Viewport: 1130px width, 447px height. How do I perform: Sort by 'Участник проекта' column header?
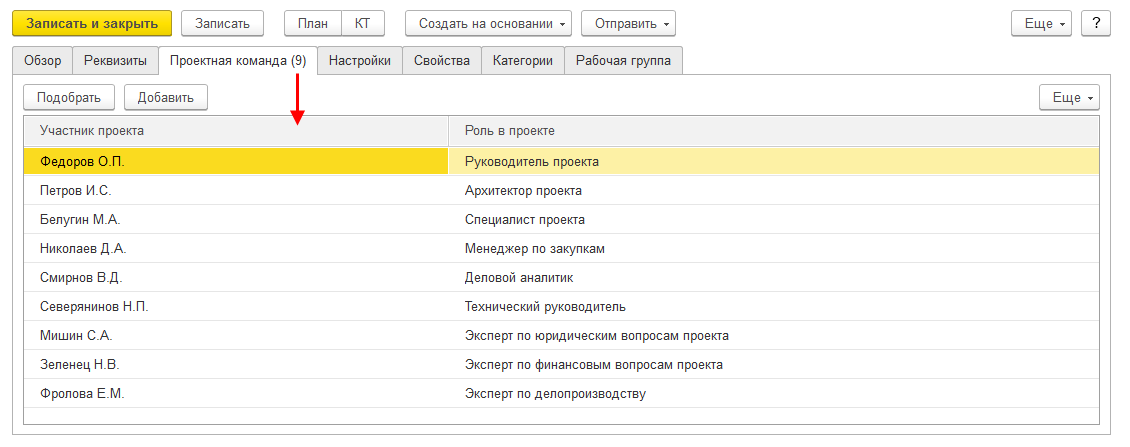[x=235, y=131]
